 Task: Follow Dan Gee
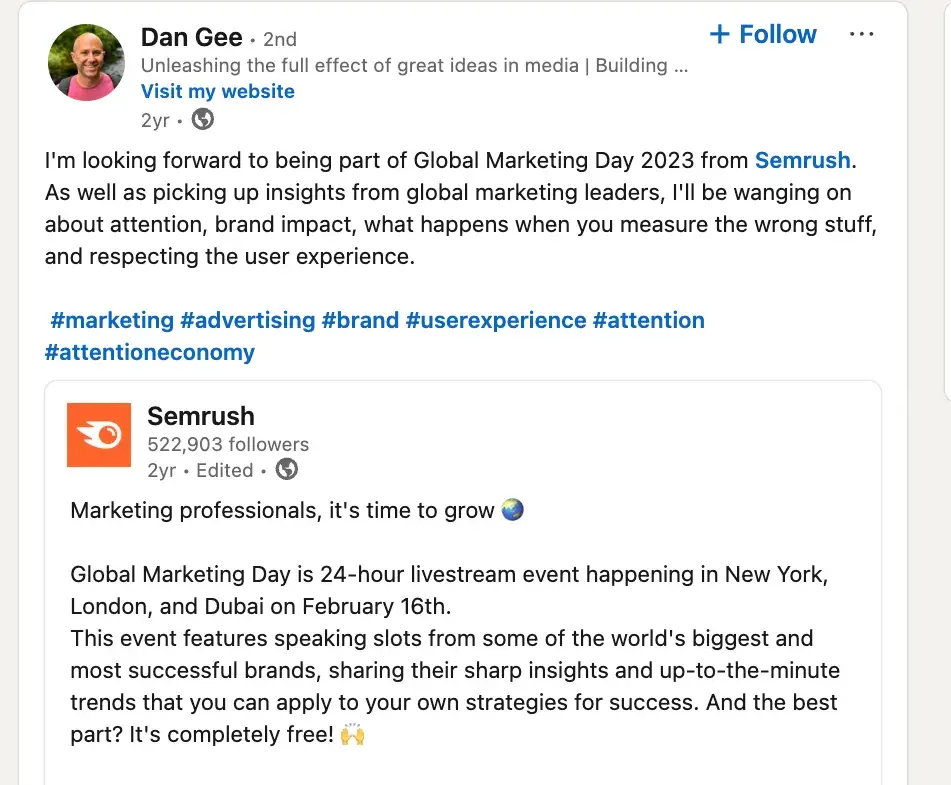point(763,35)
